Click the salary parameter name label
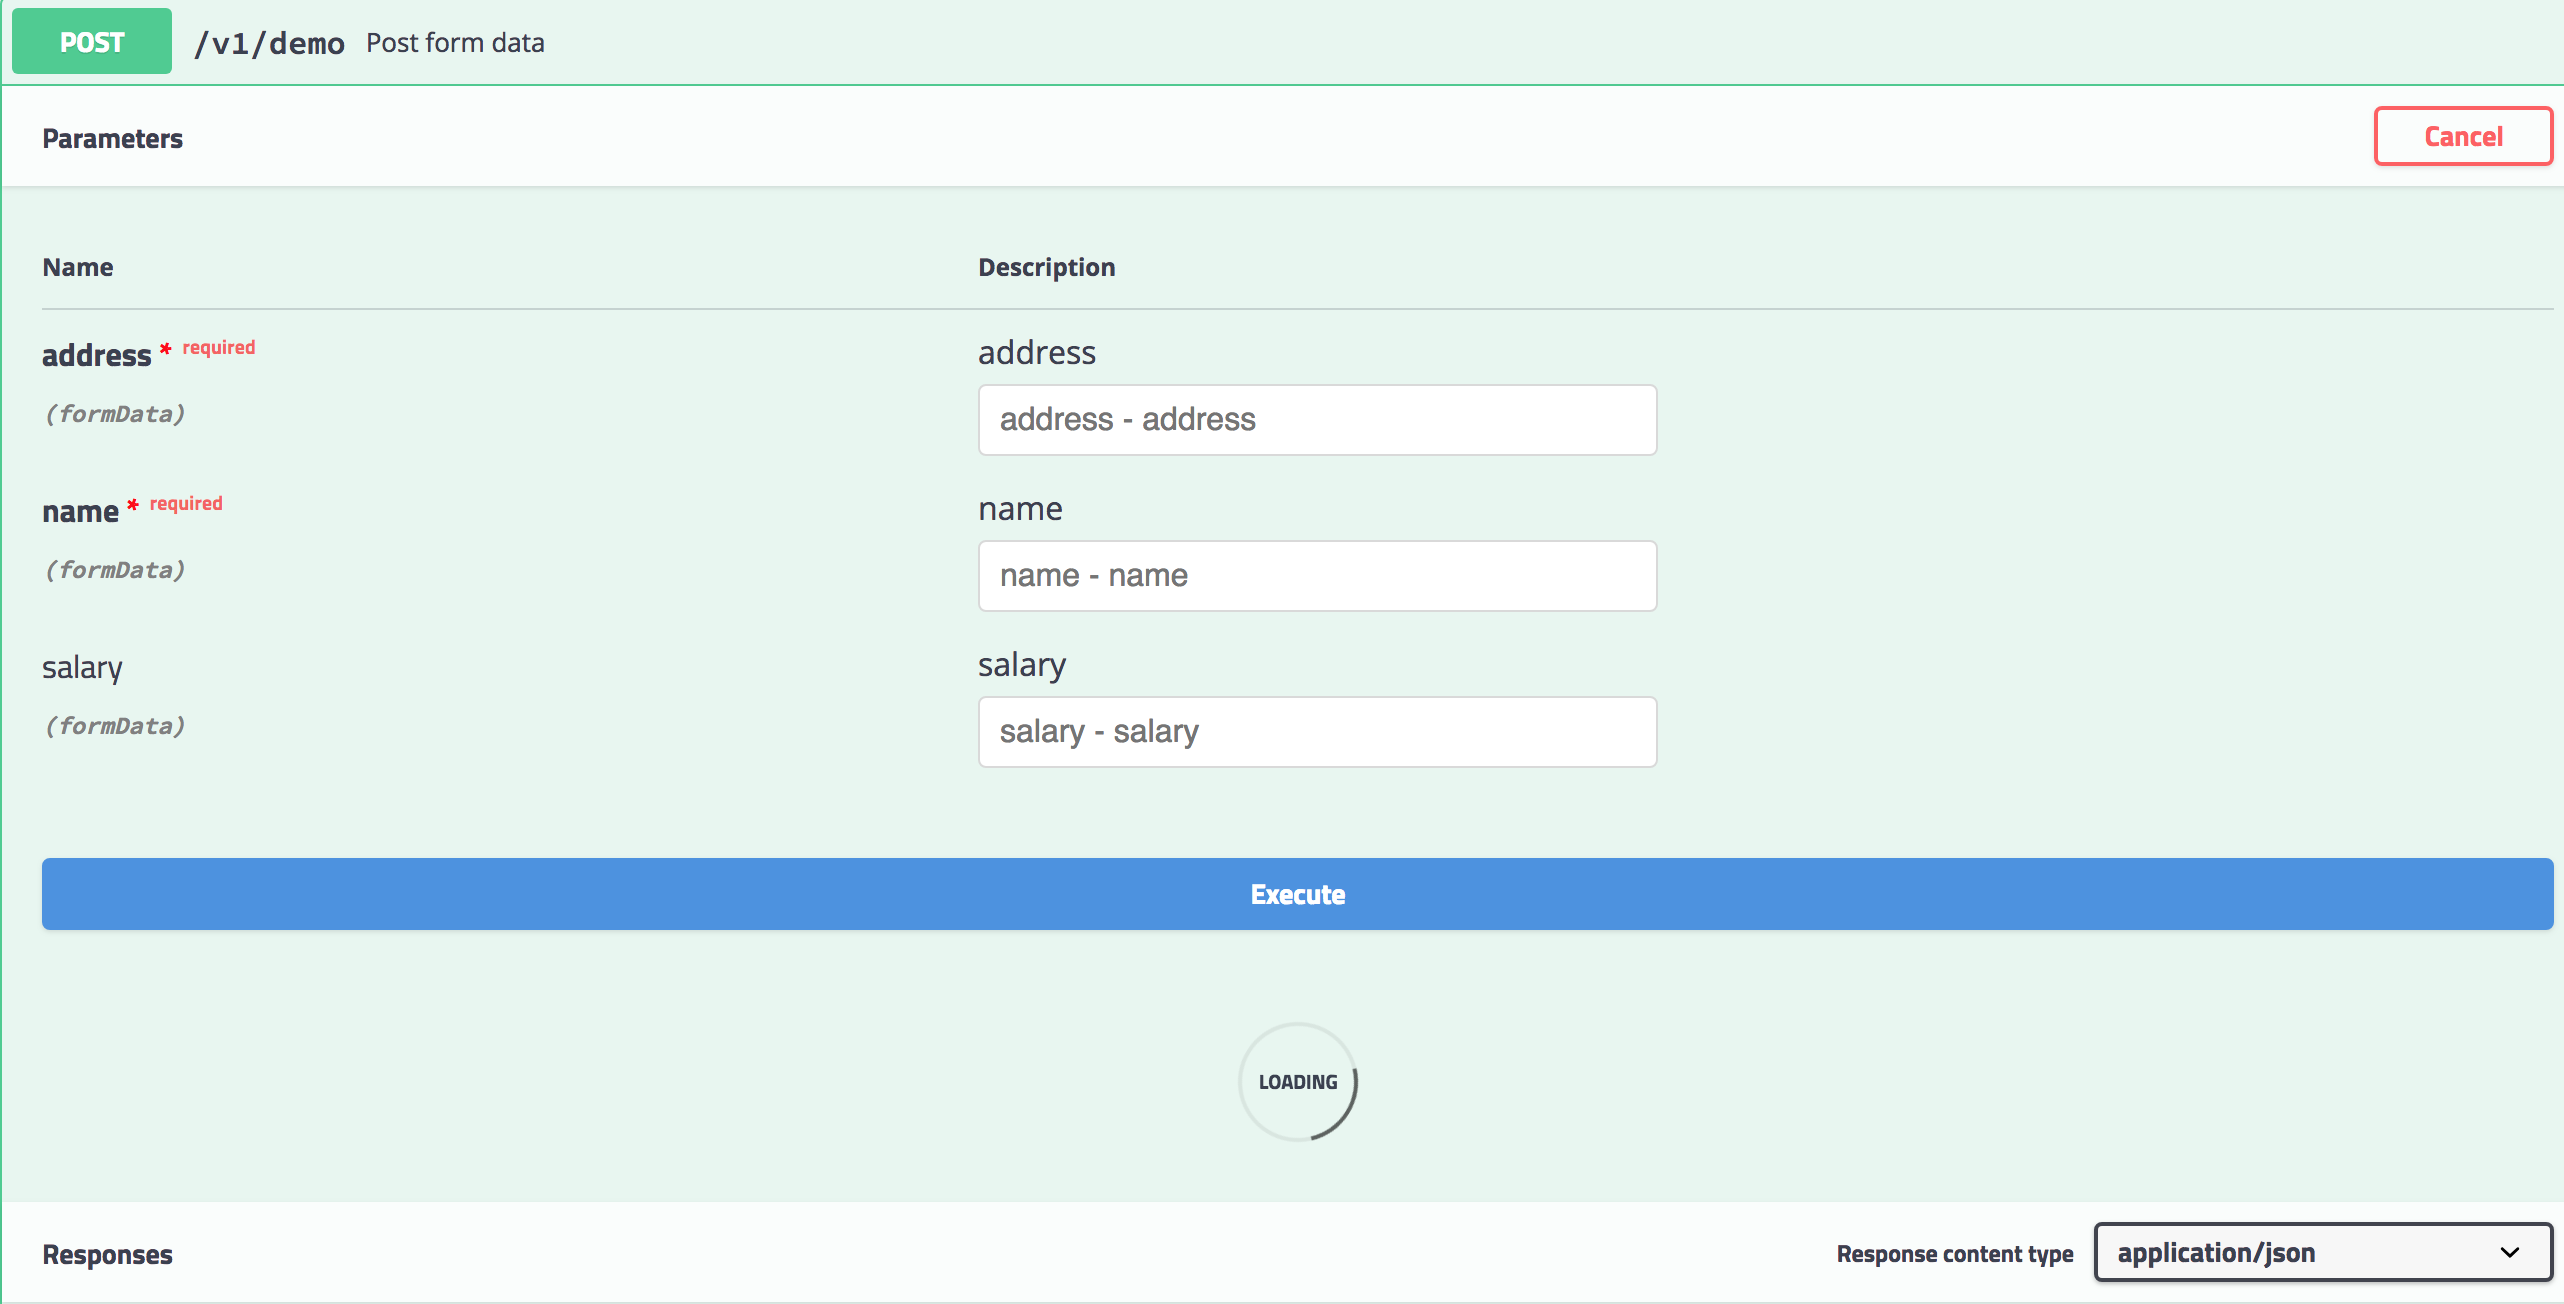2564x1304 pixels. (81, 667)
